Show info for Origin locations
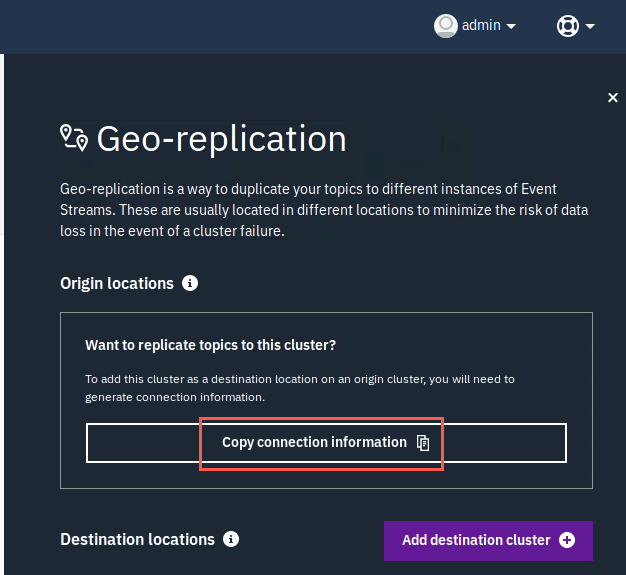626x575 pixels. click(x=190, y=283)
